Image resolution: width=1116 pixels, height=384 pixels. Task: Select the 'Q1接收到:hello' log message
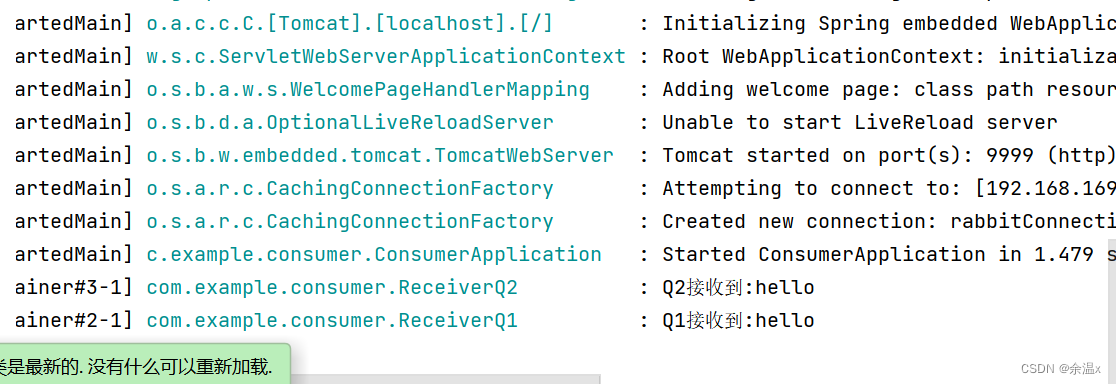click(x=738, y=320)
